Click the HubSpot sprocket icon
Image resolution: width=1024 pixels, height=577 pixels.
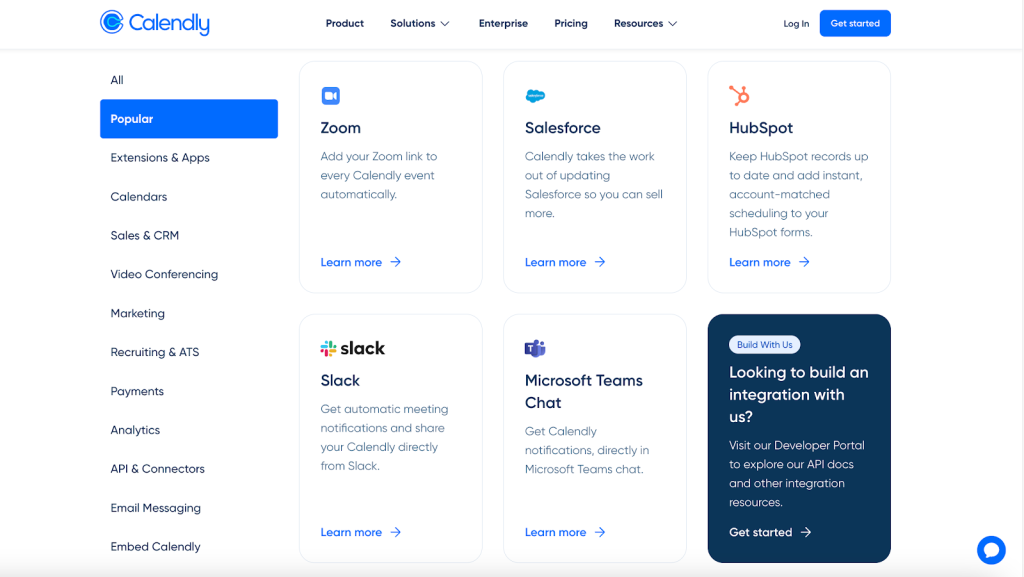click(739, 96)
